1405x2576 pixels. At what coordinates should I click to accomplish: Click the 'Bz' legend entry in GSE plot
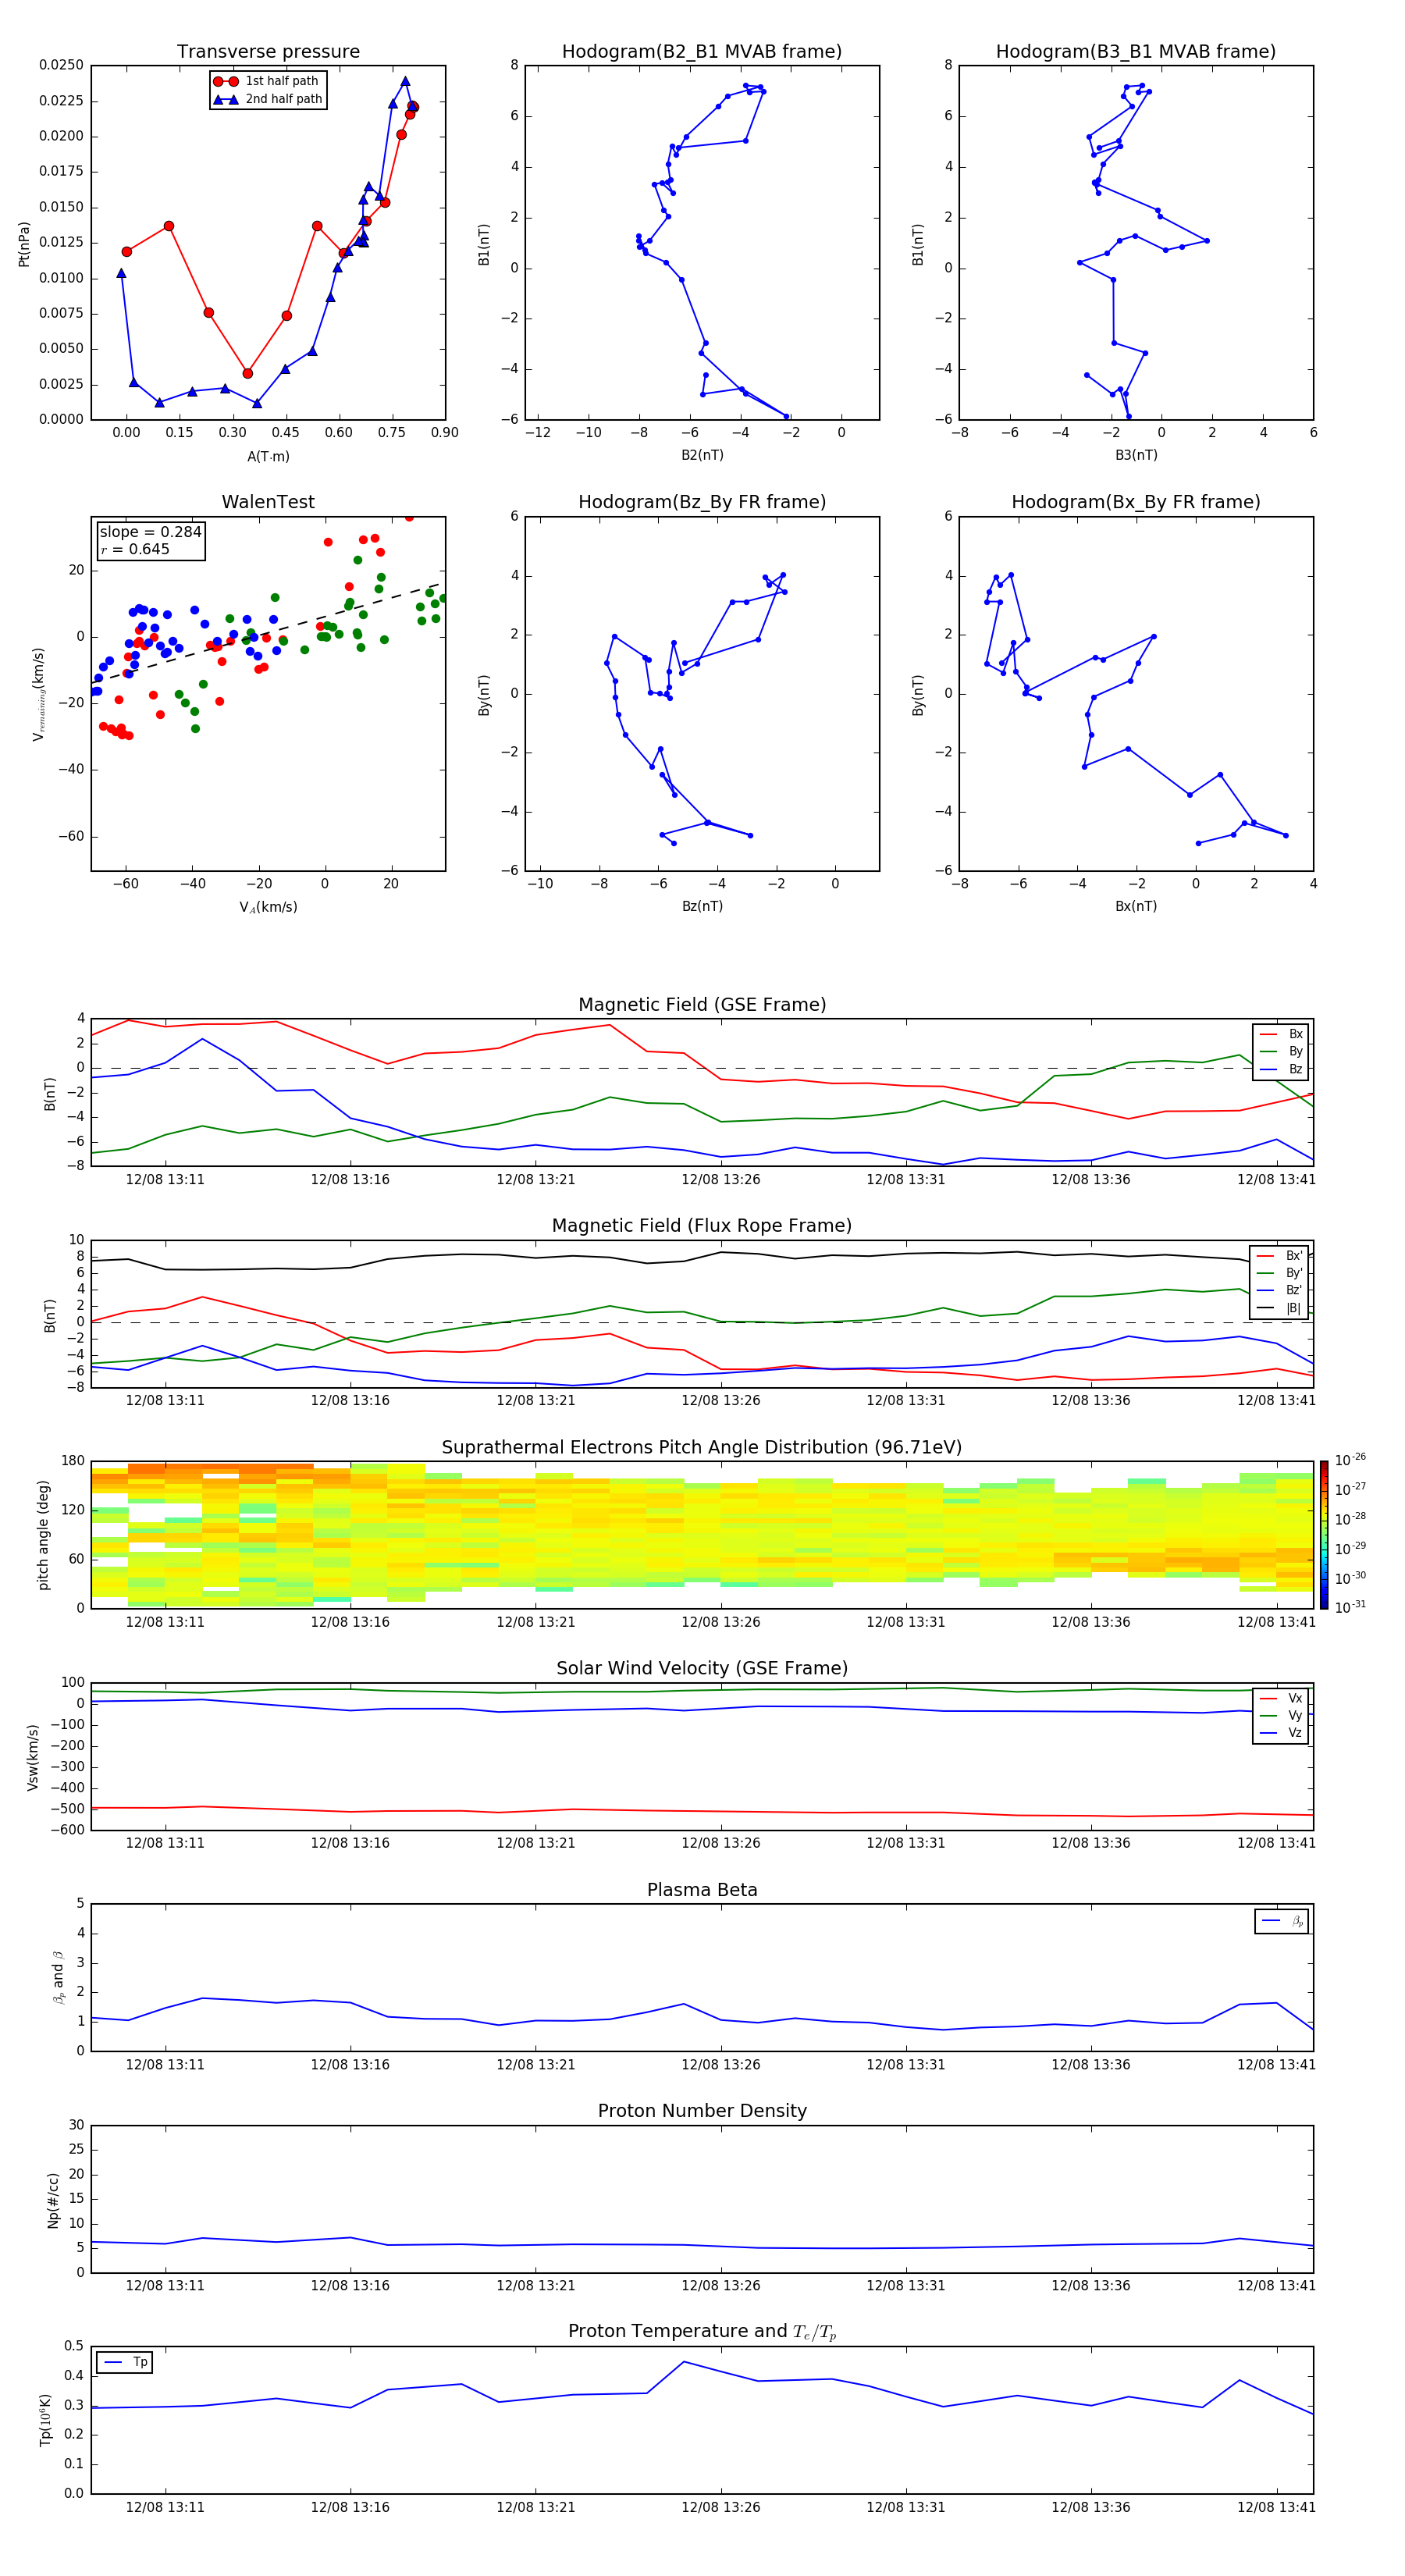1281,1070
